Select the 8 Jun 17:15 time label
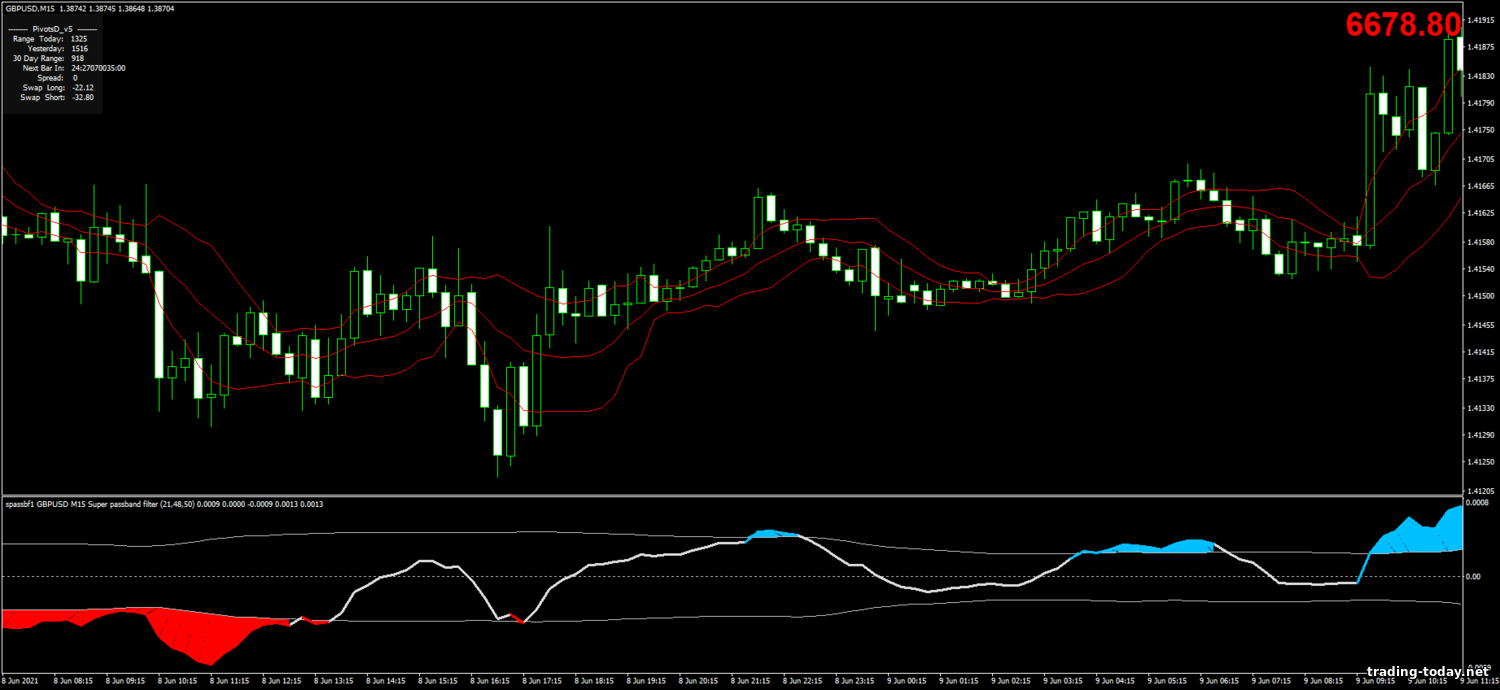 [x=545, y=680]
